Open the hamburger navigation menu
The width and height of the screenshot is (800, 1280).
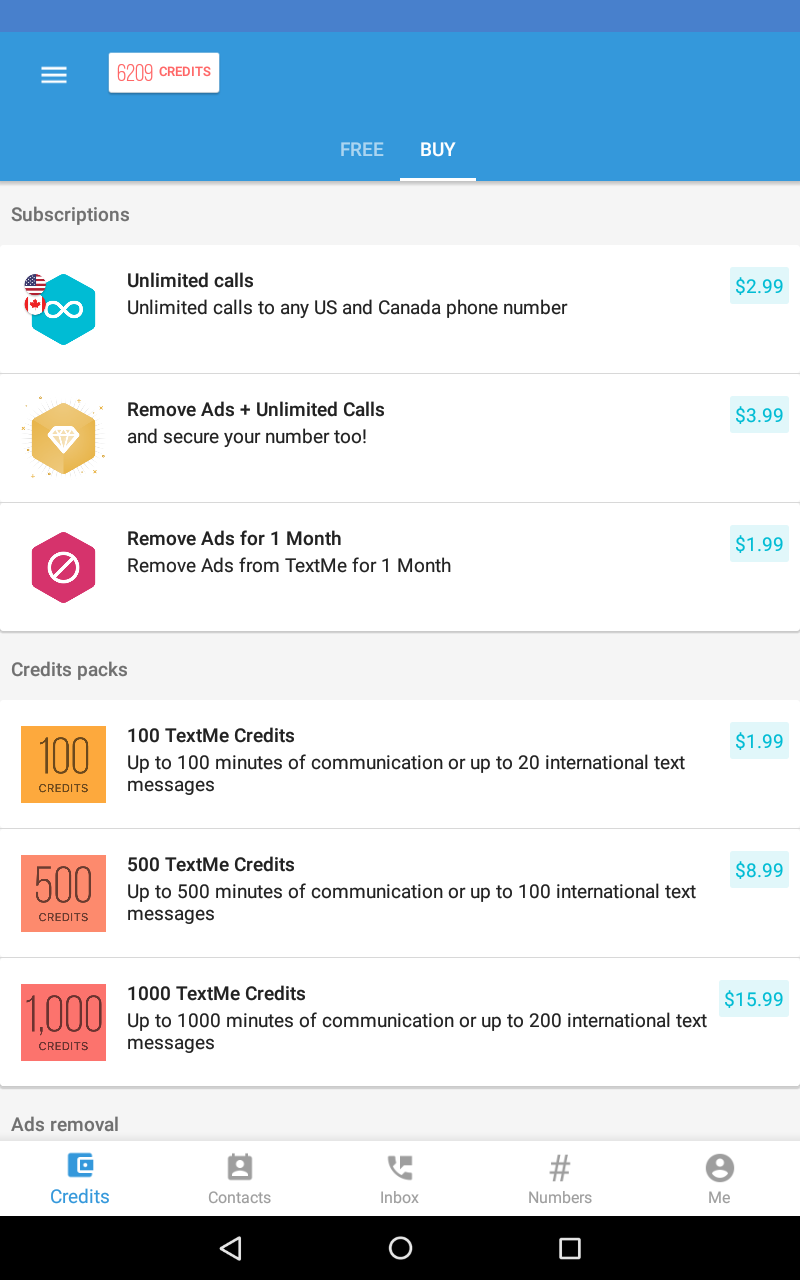(54, 75)
